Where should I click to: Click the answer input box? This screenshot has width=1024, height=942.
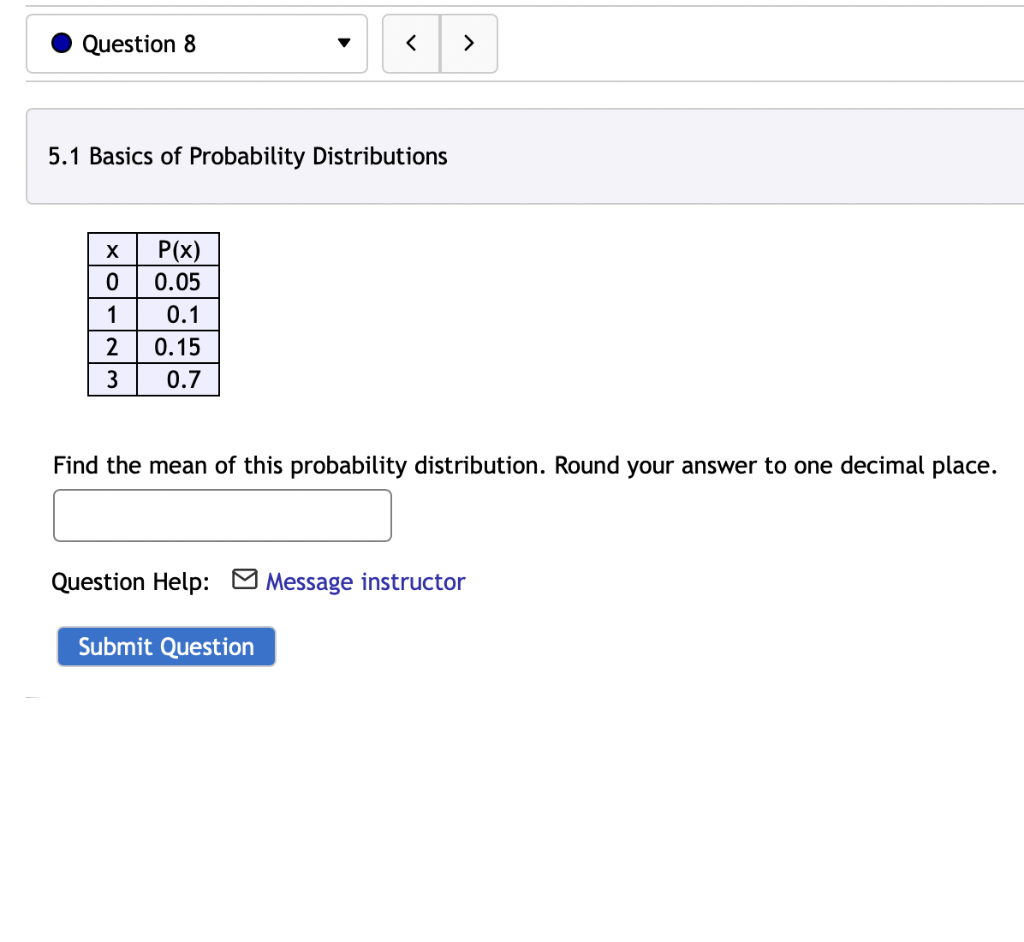[x=222, y=515]
